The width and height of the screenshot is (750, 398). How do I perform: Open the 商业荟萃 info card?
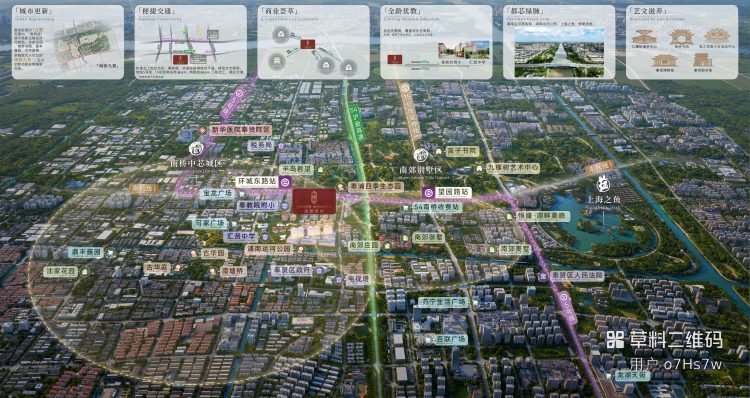[314, 42]
